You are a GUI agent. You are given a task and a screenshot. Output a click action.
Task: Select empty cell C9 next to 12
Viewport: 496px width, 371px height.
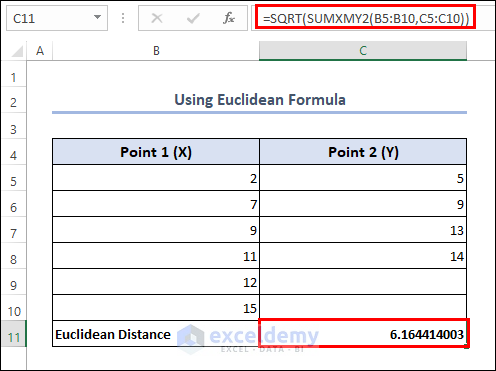(x=363, y=282)
